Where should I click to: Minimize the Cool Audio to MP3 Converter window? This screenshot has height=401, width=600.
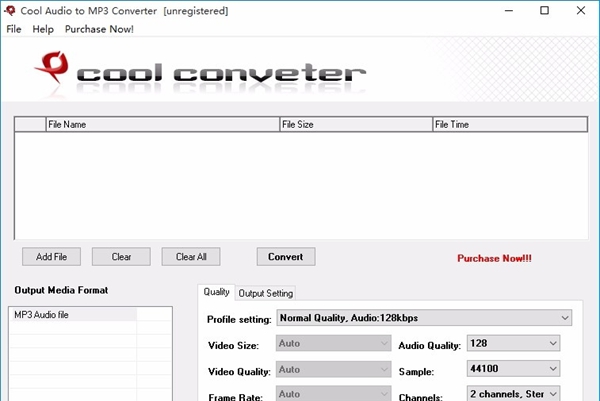point(509,11)
